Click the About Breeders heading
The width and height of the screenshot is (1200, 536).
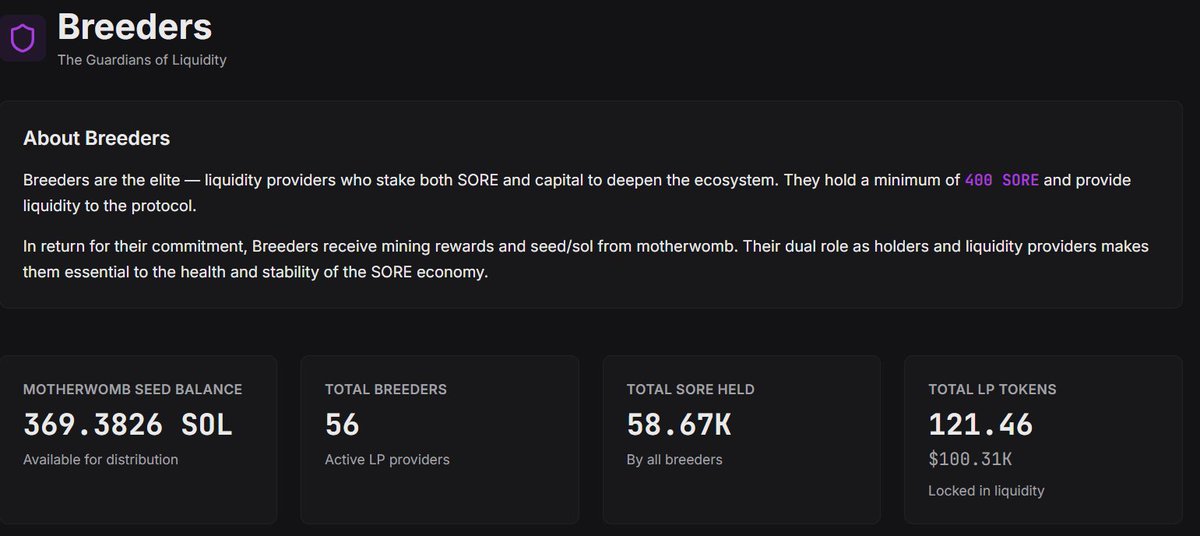96,138
